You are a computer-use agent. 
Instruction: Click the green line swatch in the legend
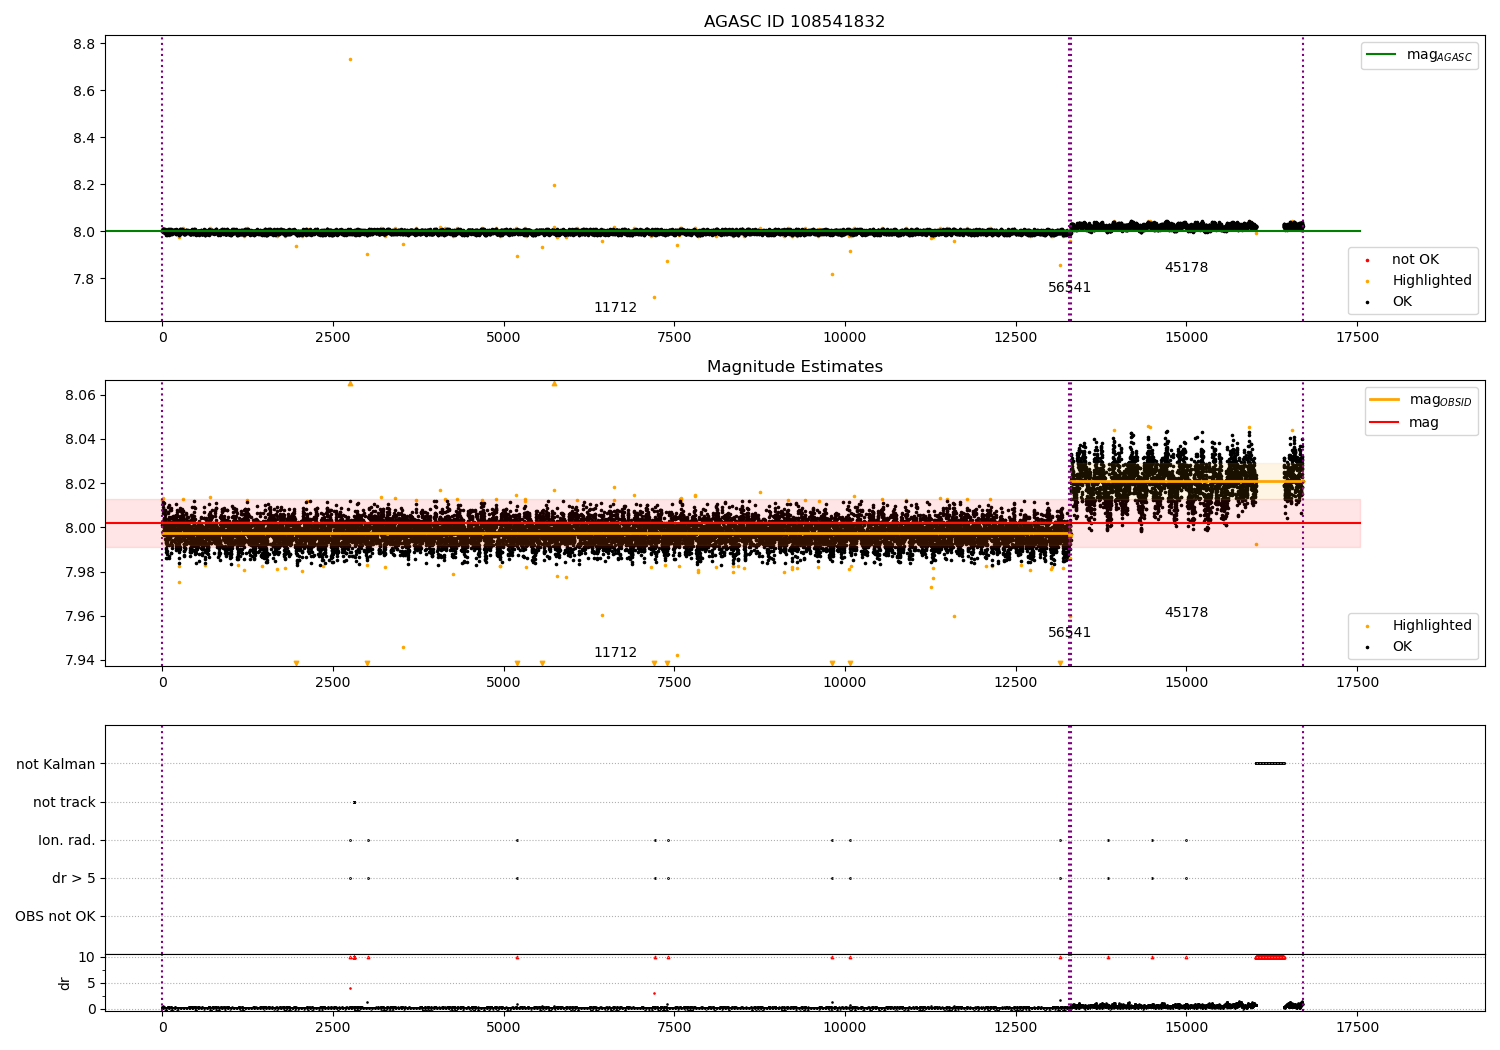[1381, 55]
